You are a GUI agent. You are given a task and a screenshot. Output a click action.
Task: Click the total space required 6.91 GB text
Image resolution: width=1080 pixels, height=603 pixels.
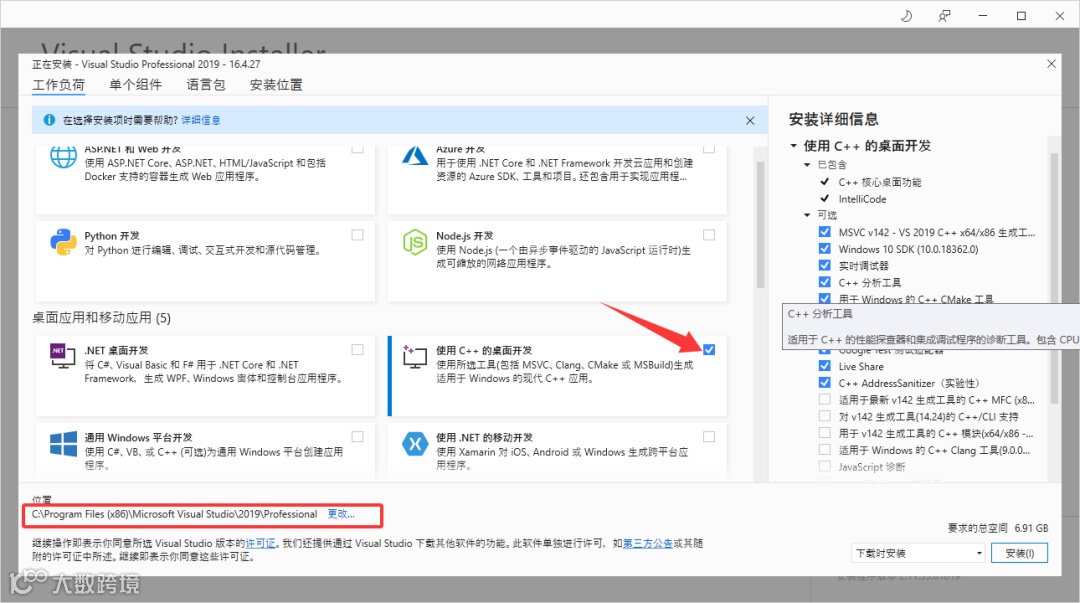point(998,528)
